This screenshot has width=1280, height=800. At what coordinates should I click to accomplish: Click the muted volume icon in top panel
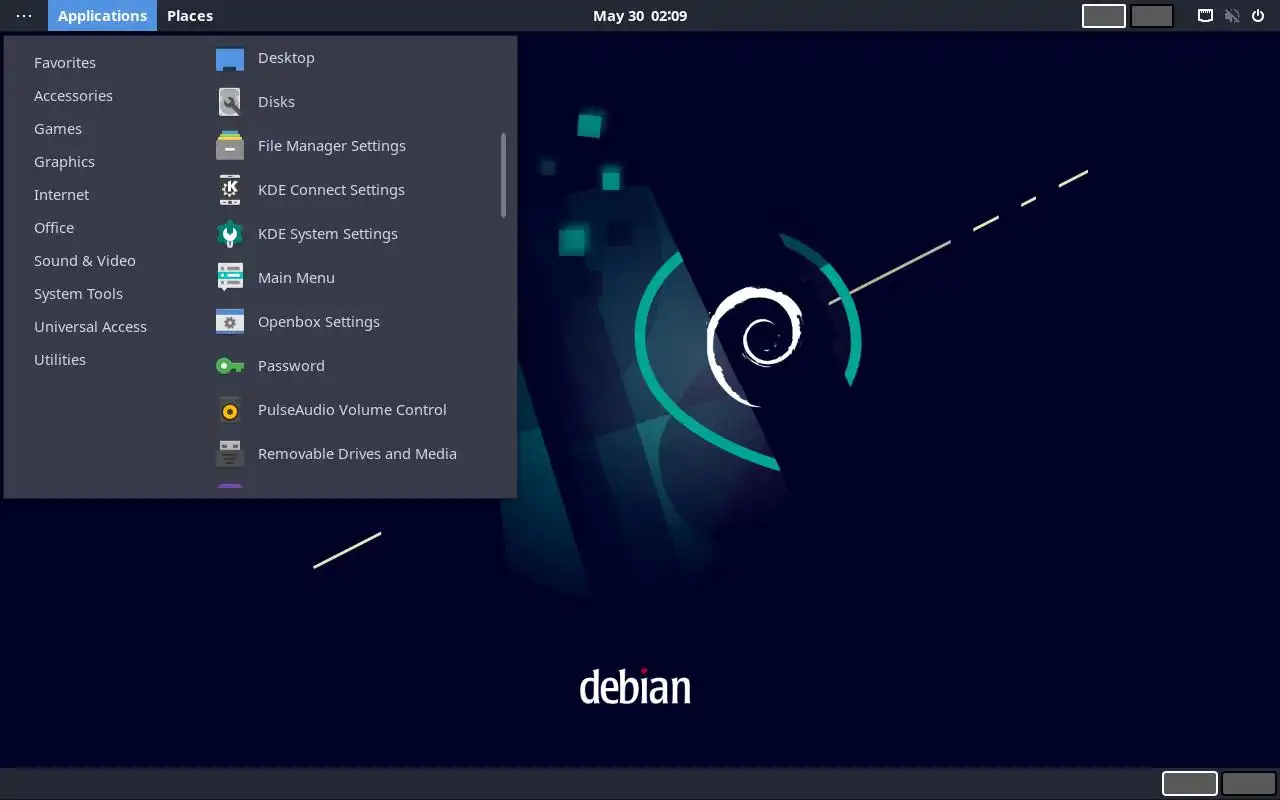(x=1232, y=16)
